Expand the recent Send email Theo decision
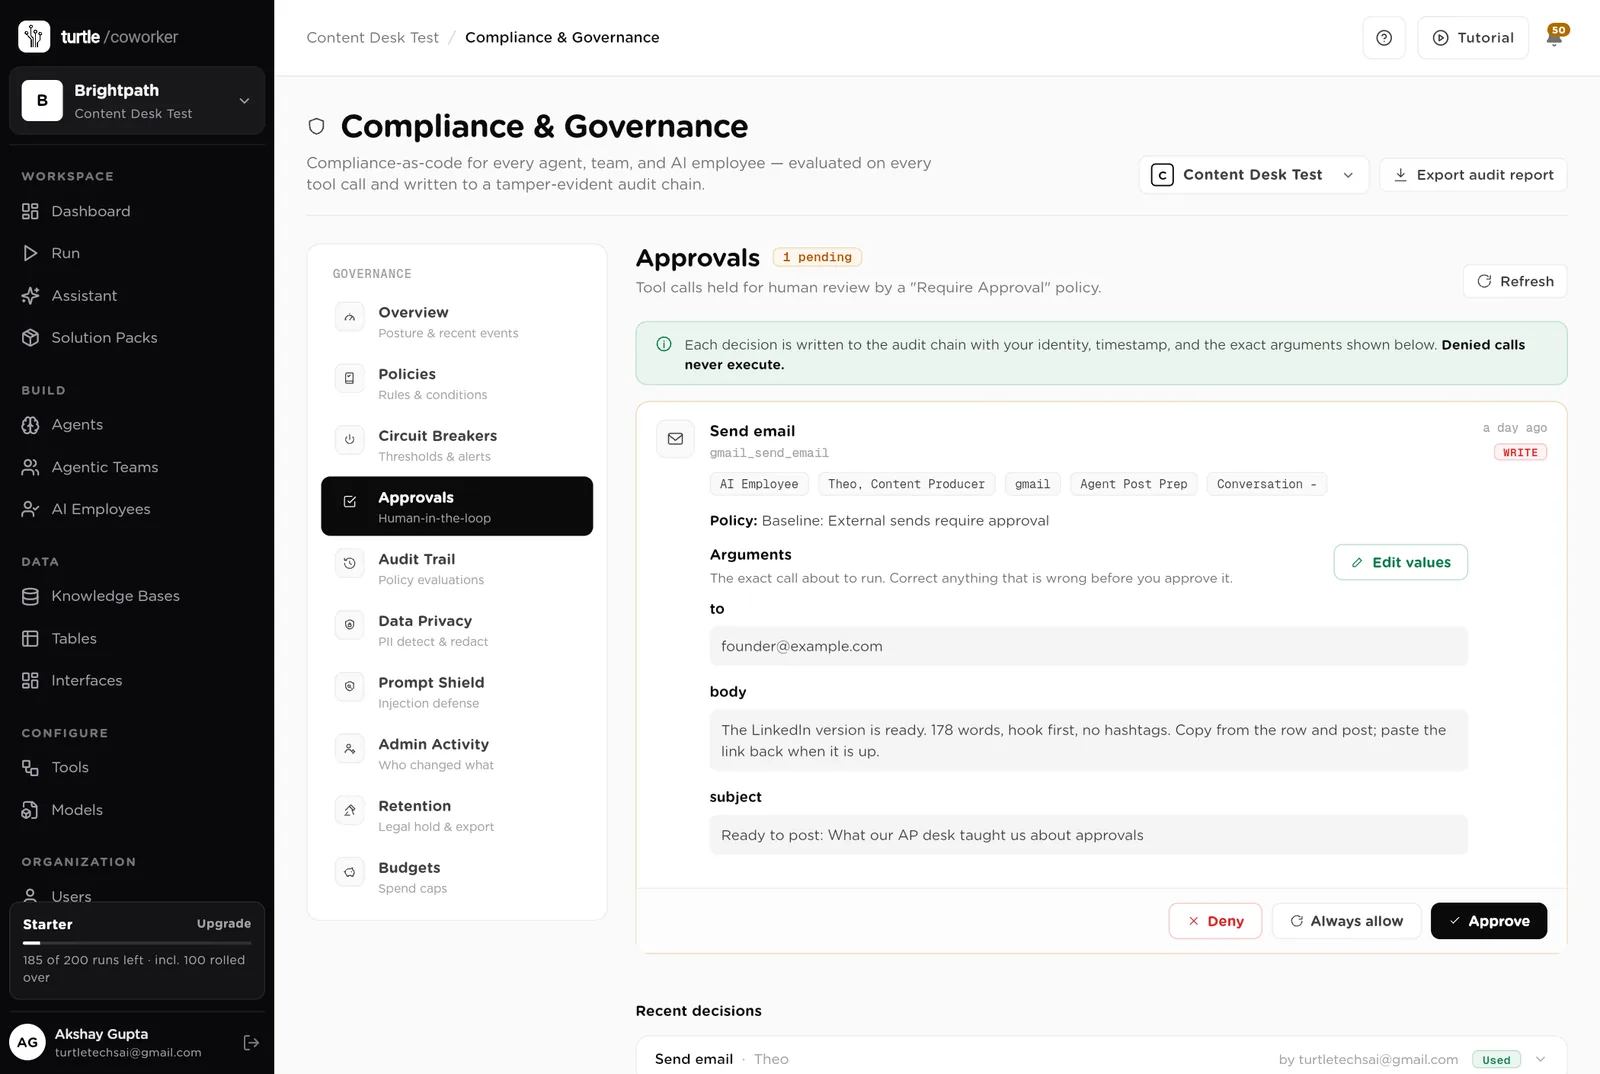The width and height of the screenshot is (1600, 1074). pyautogui.click(x=1541, y=1059)
